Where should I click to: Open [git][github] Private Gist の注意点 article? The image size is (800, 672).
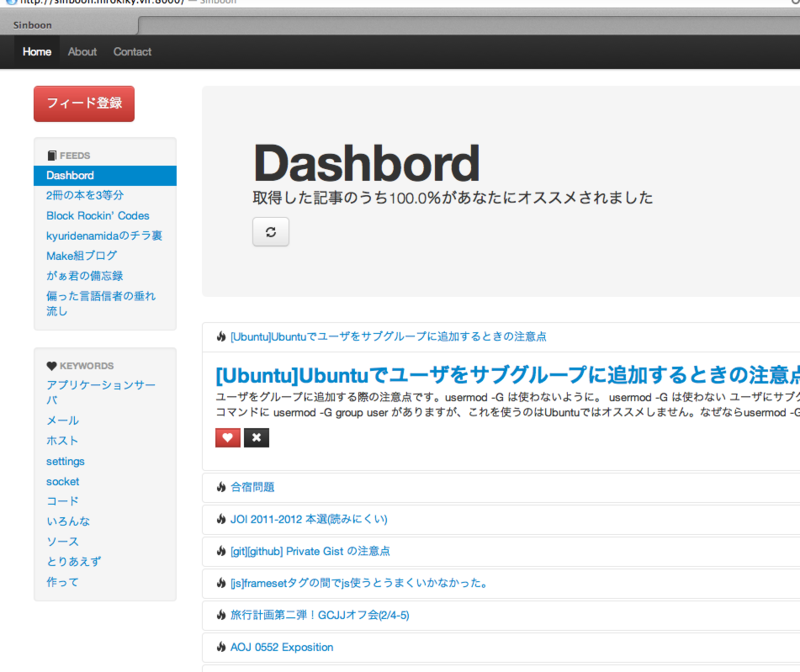click(x=310, y=551)
